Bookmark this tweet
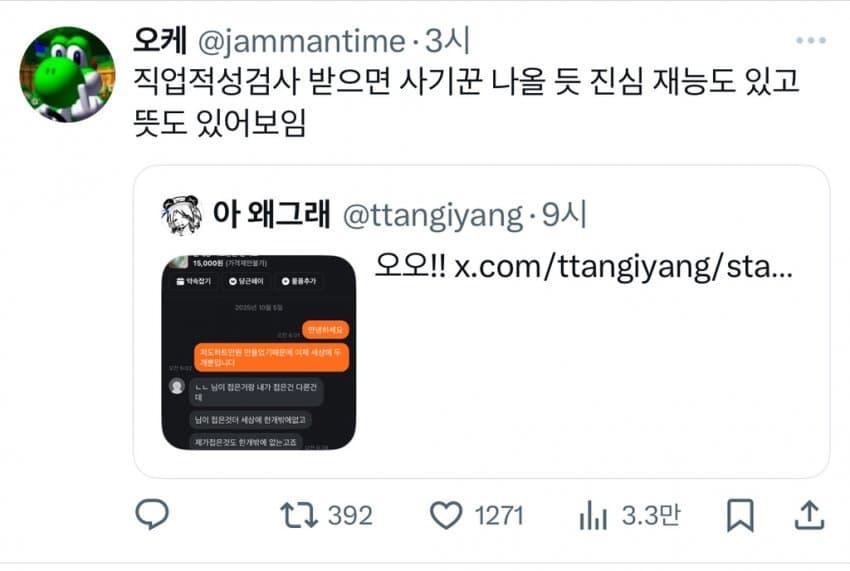The width and height of the screenshot is (850, 571). (x=740, y=515)
